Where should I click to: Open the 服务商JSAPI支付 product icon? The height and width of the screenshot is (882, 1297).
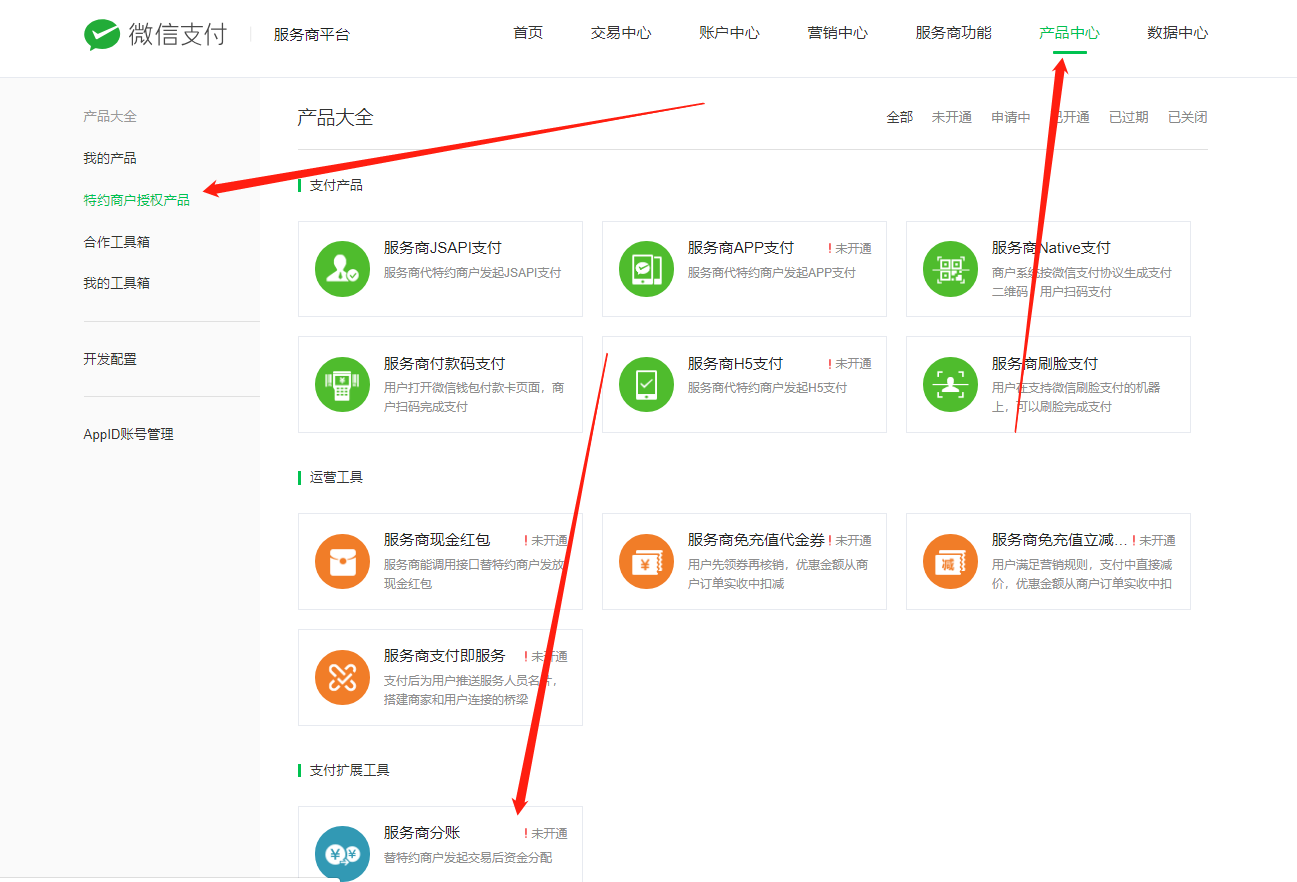click(342, 269)
